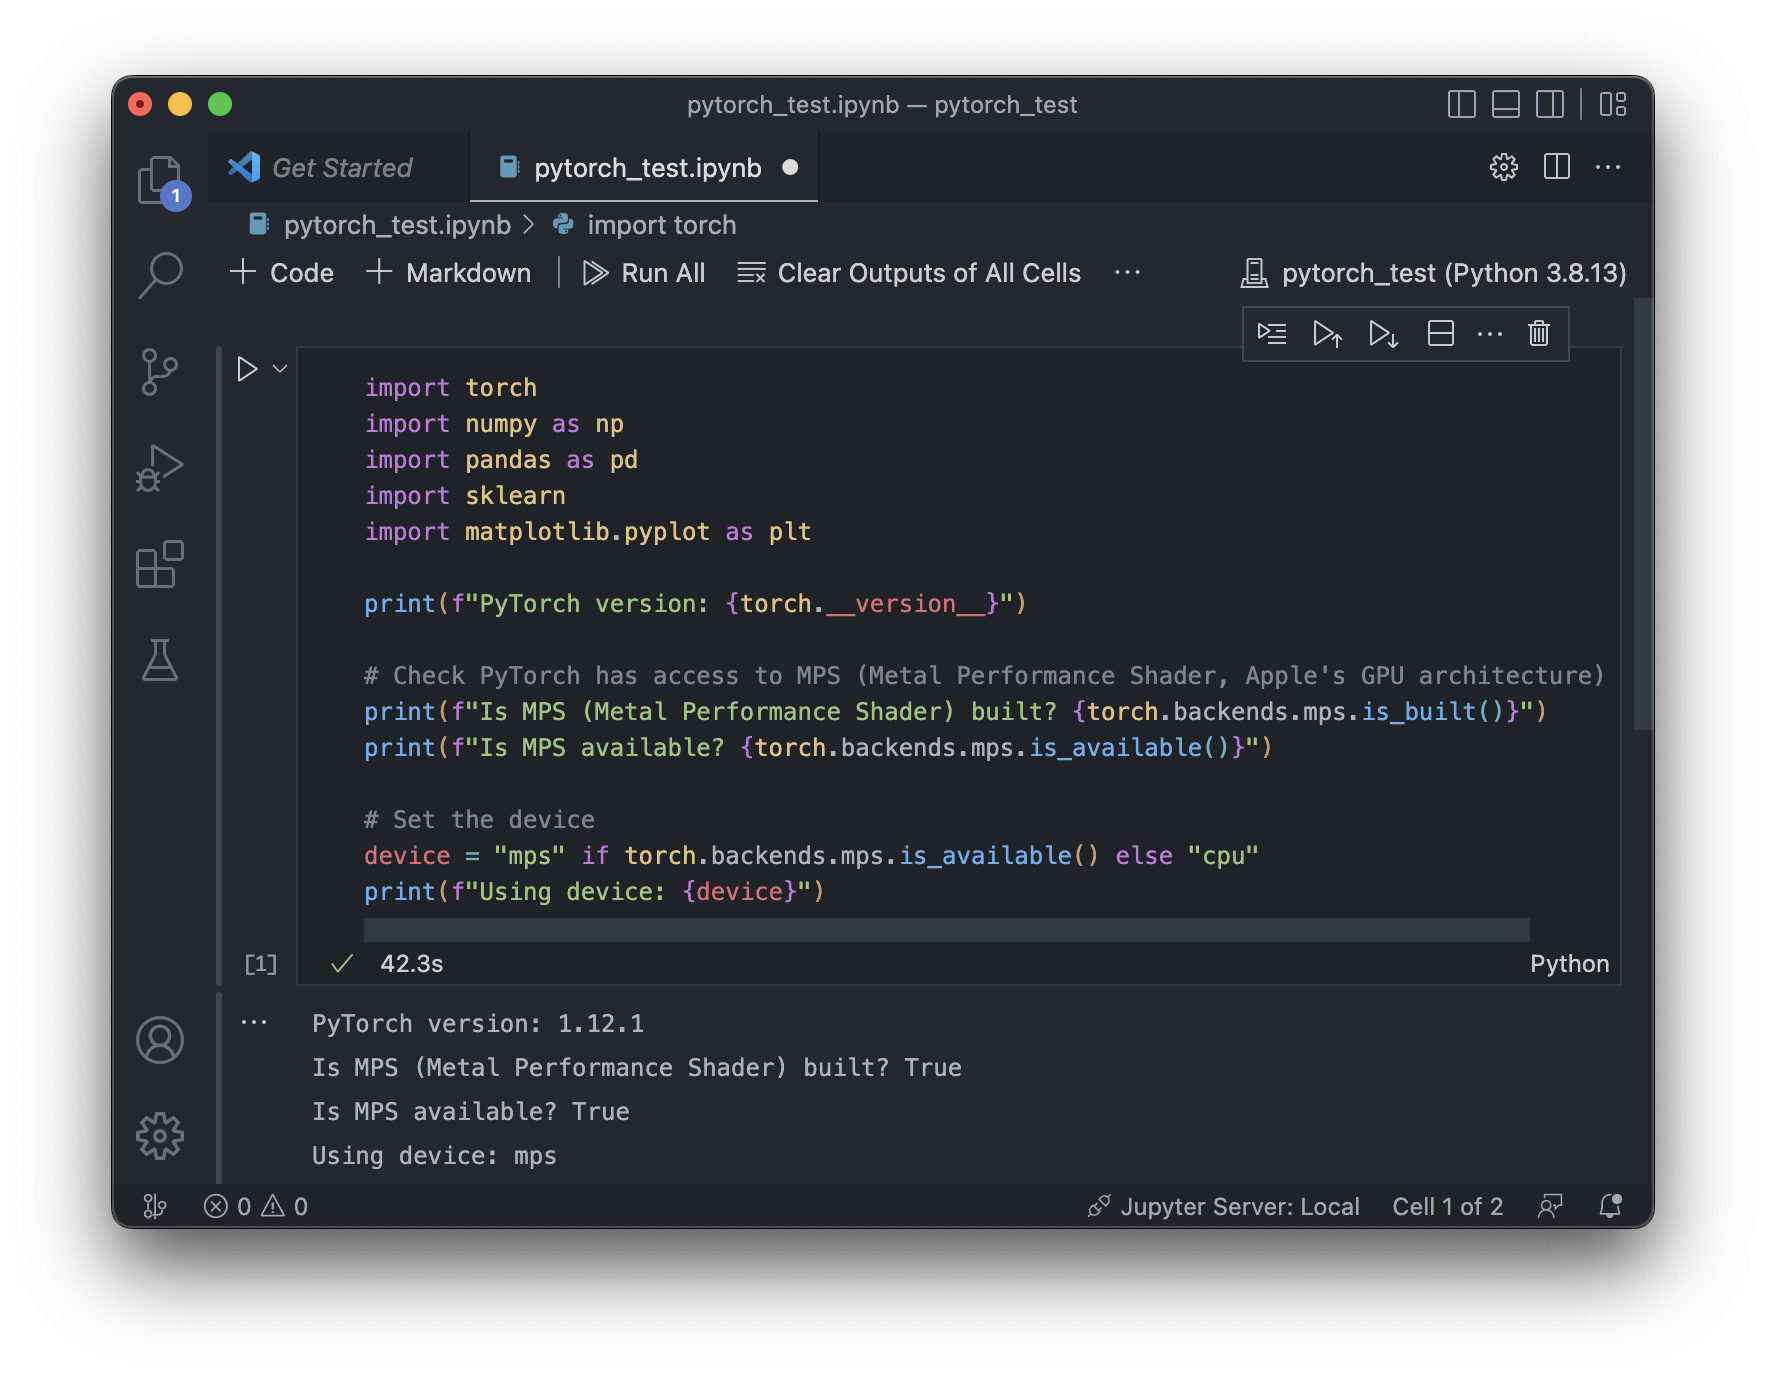The width and height of the screenshot is (1766, 1376).
Task: Open notebook settings gear icon
Action: click(1503, 167)
